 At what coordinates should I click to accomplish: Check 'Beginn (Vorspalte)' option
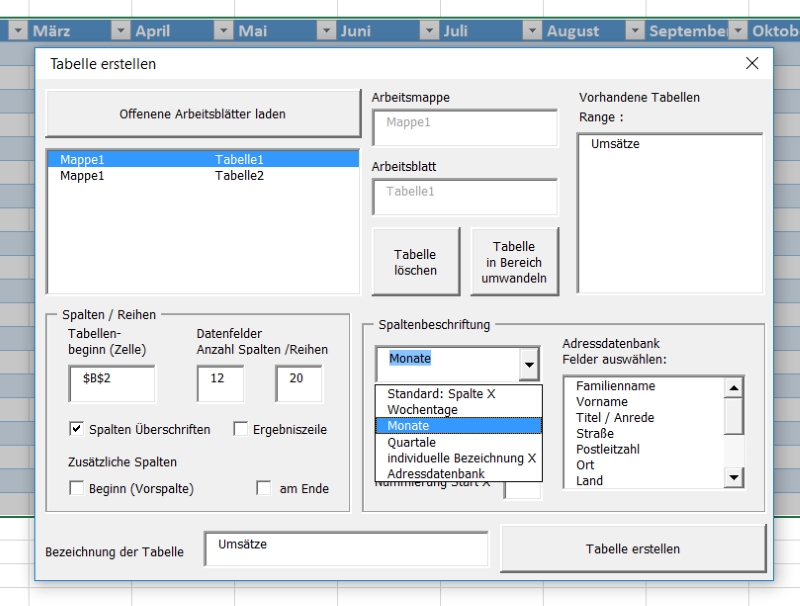point(76,488)
